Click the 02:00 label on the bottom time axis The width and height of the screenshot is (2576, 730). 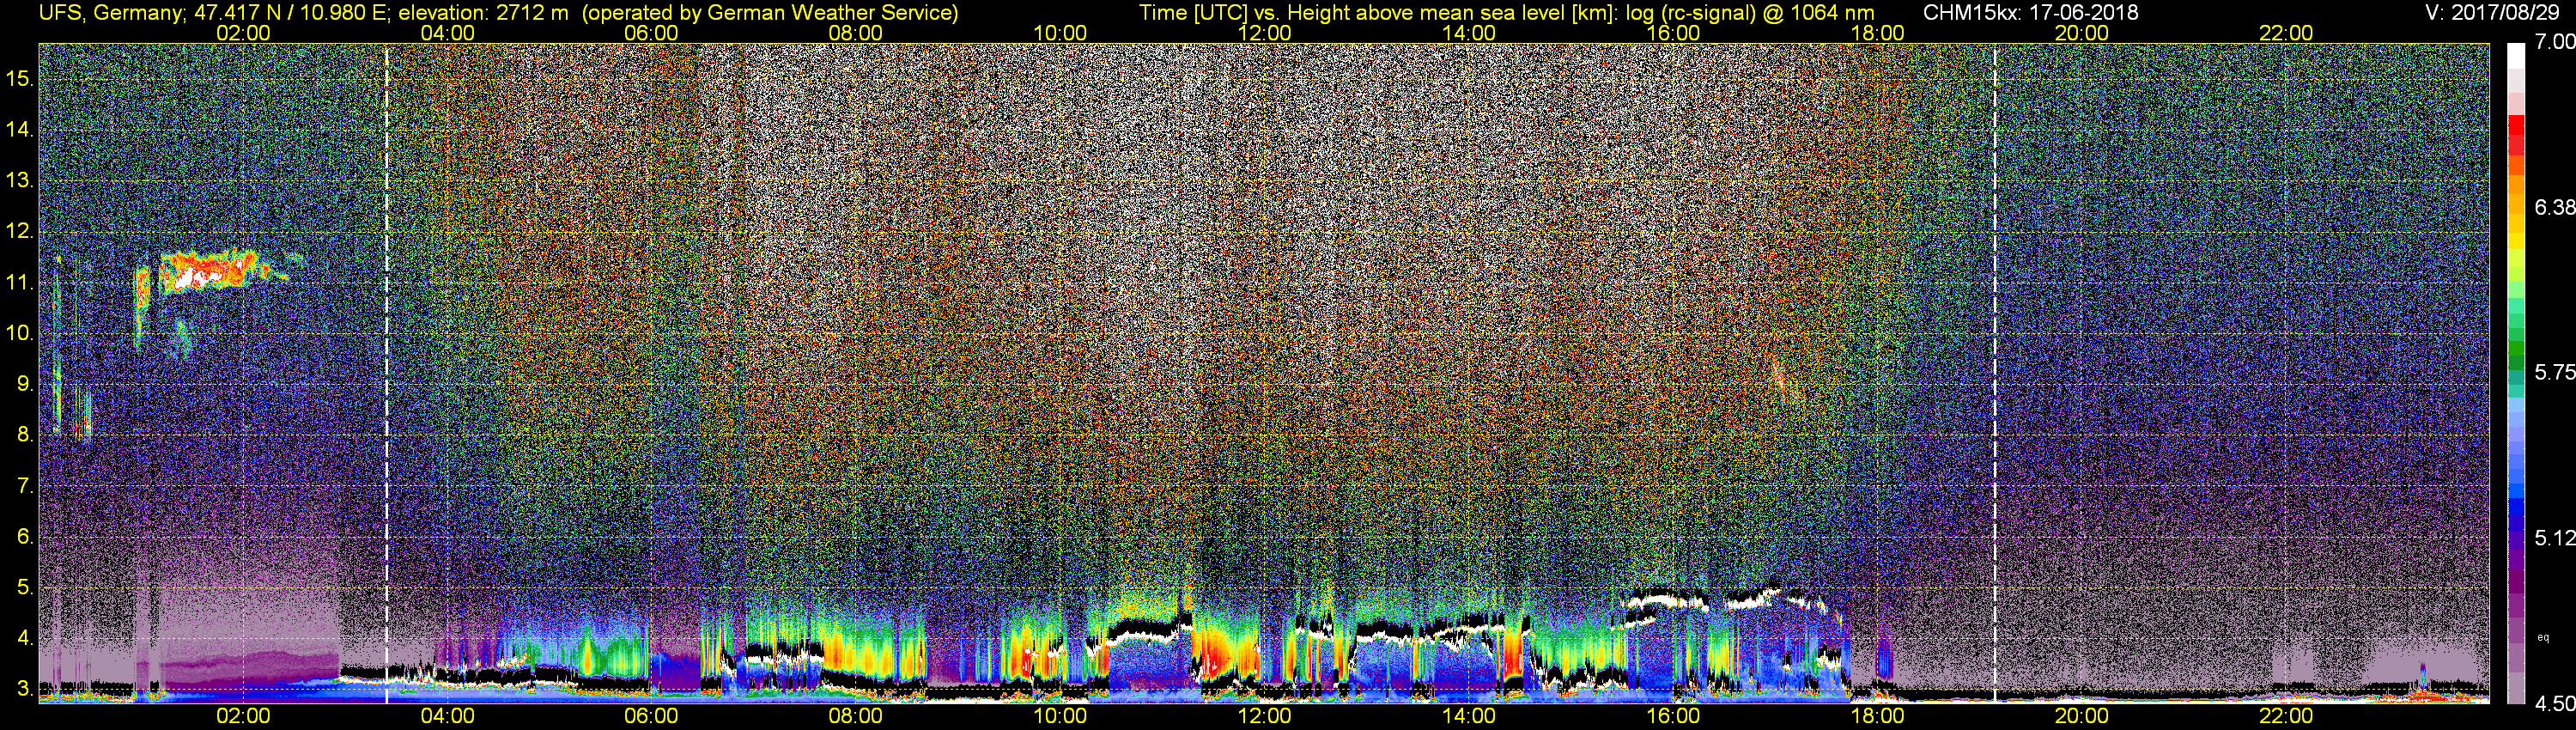(x=243, y=716)
